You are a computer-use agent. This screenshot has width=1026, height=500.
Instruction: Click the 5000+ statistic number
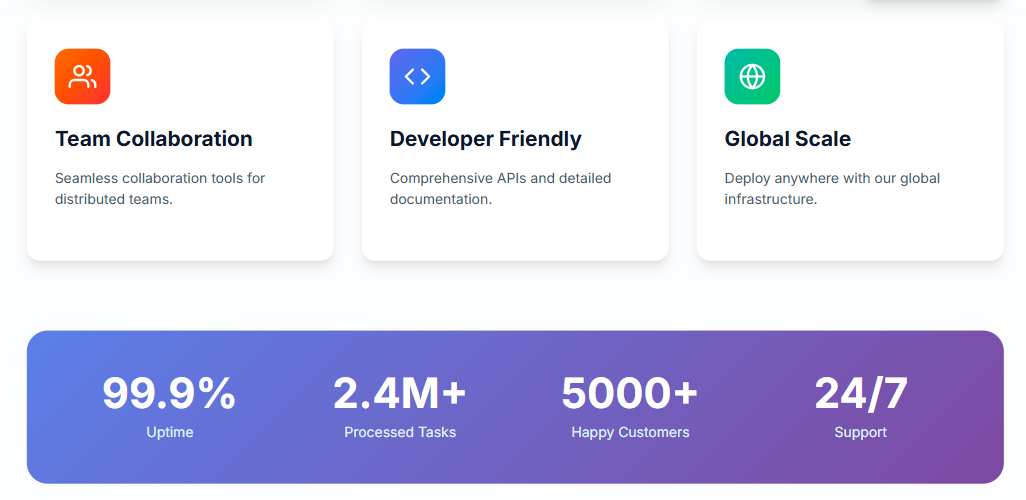tap(630, 393)
